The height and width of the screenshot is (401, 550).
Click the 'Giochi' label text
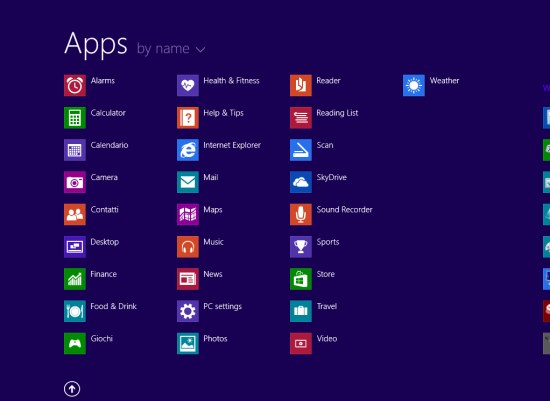(x=101, y=339)
